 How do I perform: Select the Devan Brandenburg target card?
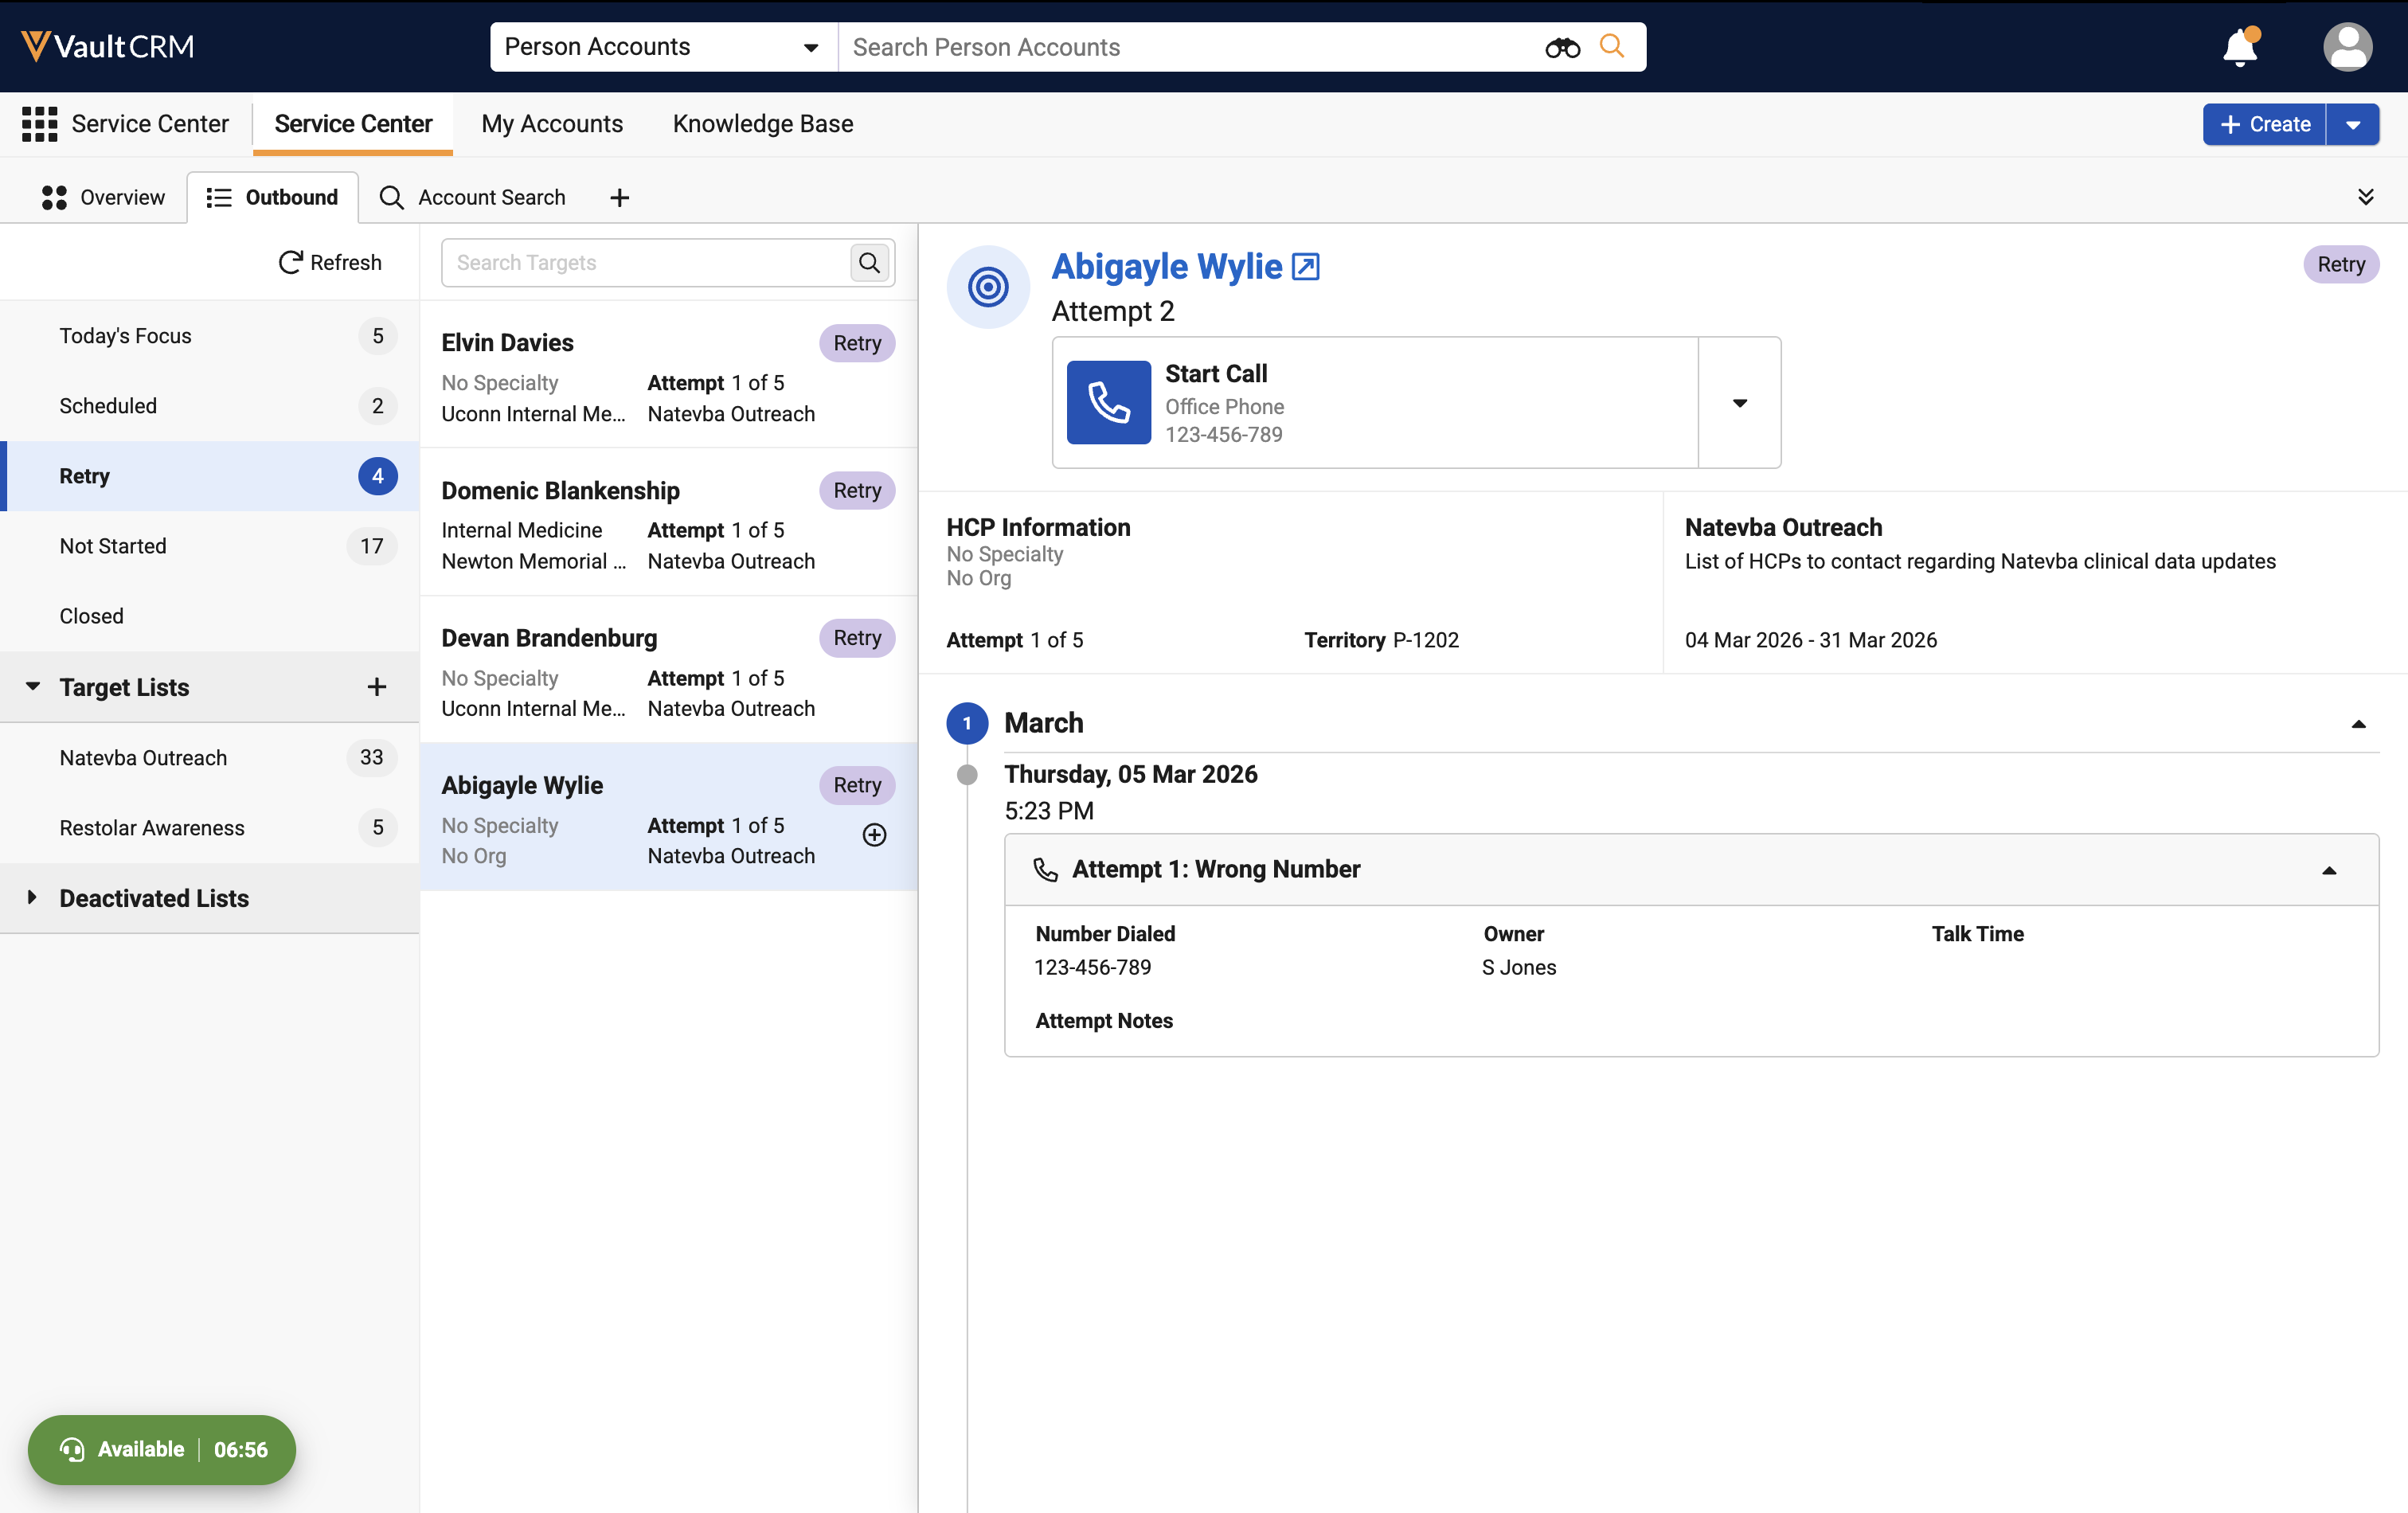point(668,670)
